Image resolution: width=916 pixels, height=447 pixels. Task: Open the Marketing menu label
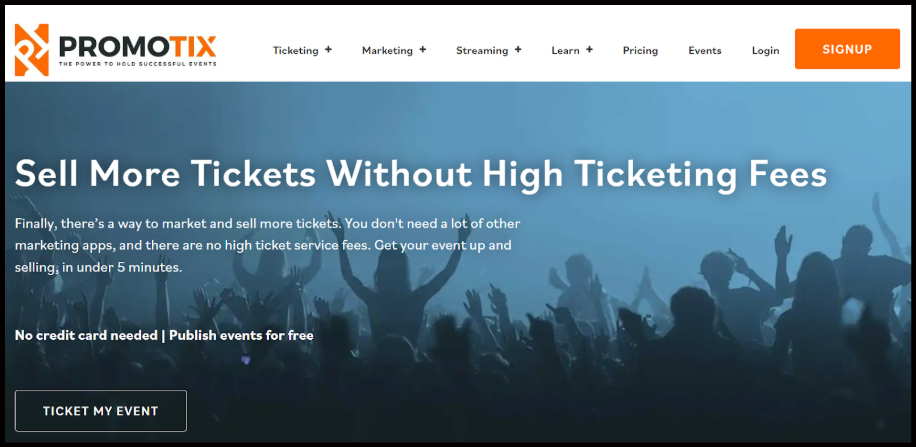tap(387, 51)
